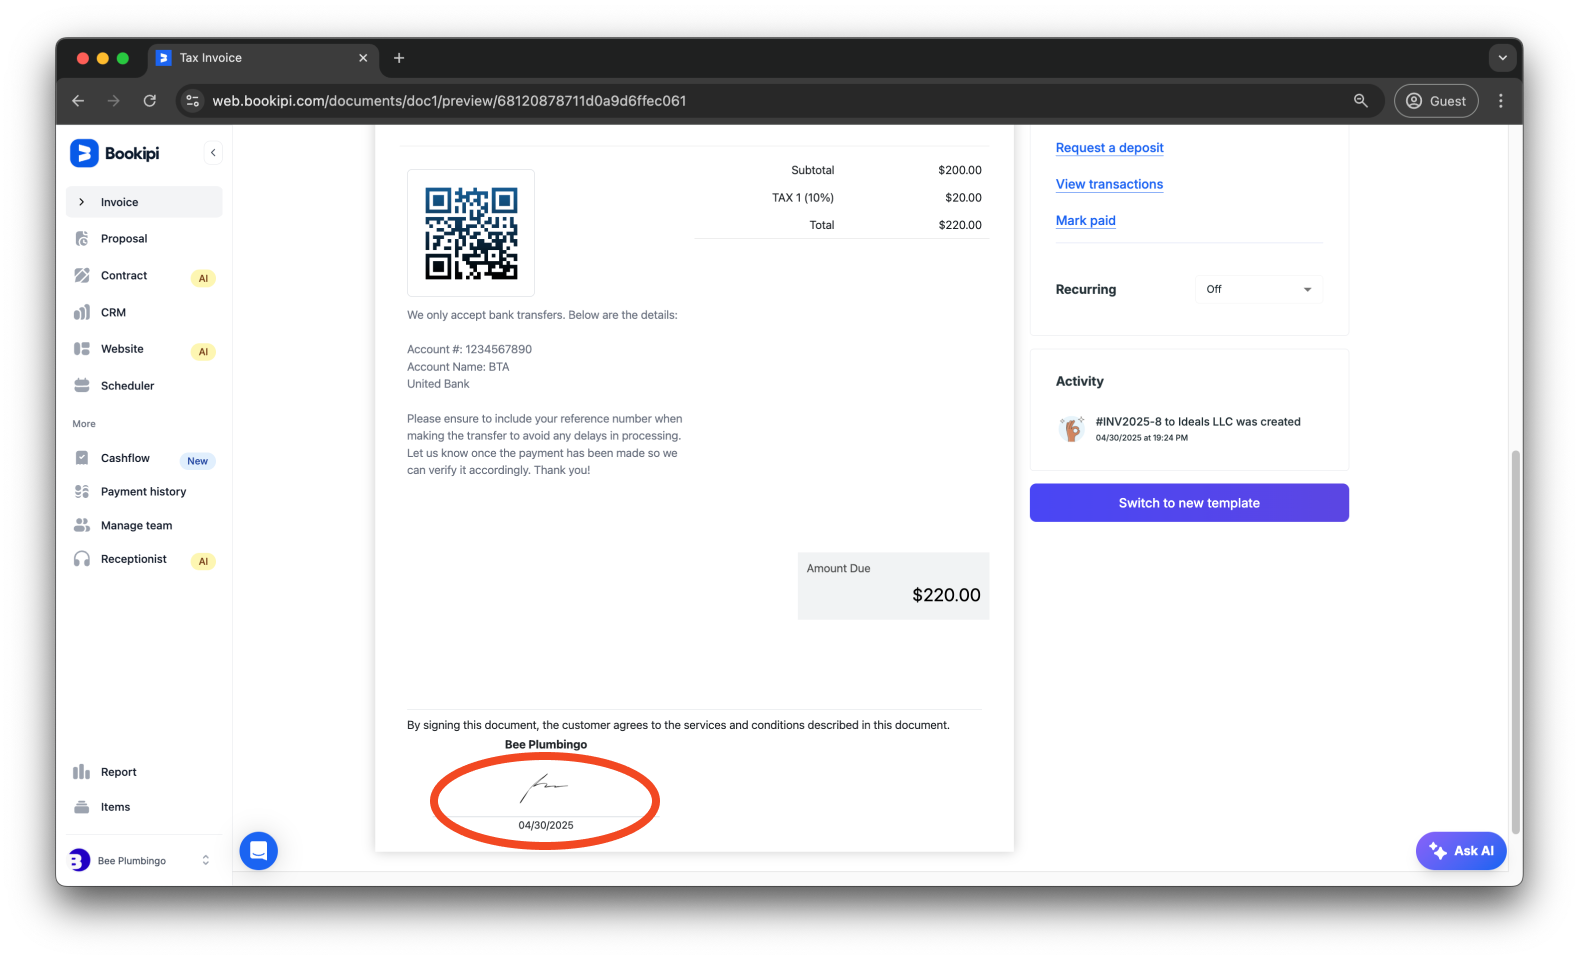Click the invoice QR code image
1579x960 pixels.
pyautogui.click(x=471, y=233)
